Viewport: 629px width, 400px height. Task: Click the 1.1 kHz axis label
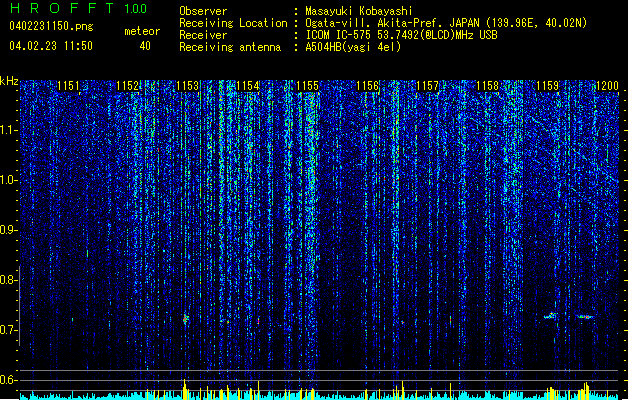[x=8, y=130]
